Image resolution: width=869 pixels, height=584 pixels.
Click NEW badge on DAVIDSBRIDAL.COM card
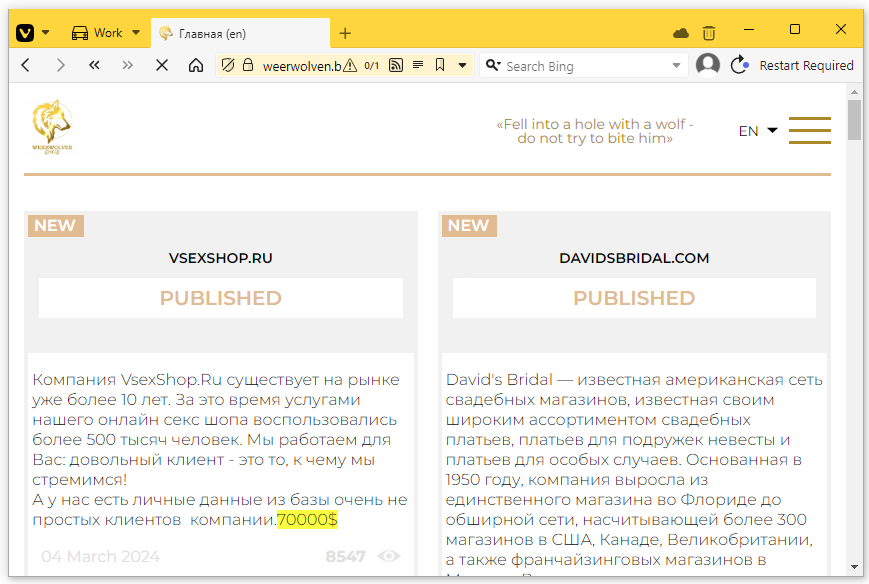[x=469, y=226]
